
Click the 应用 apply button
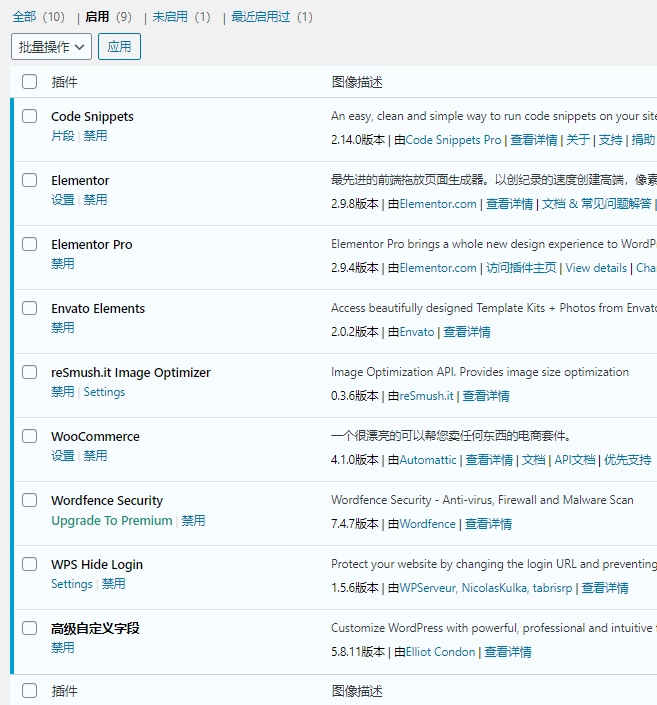(x=119, y=46)
